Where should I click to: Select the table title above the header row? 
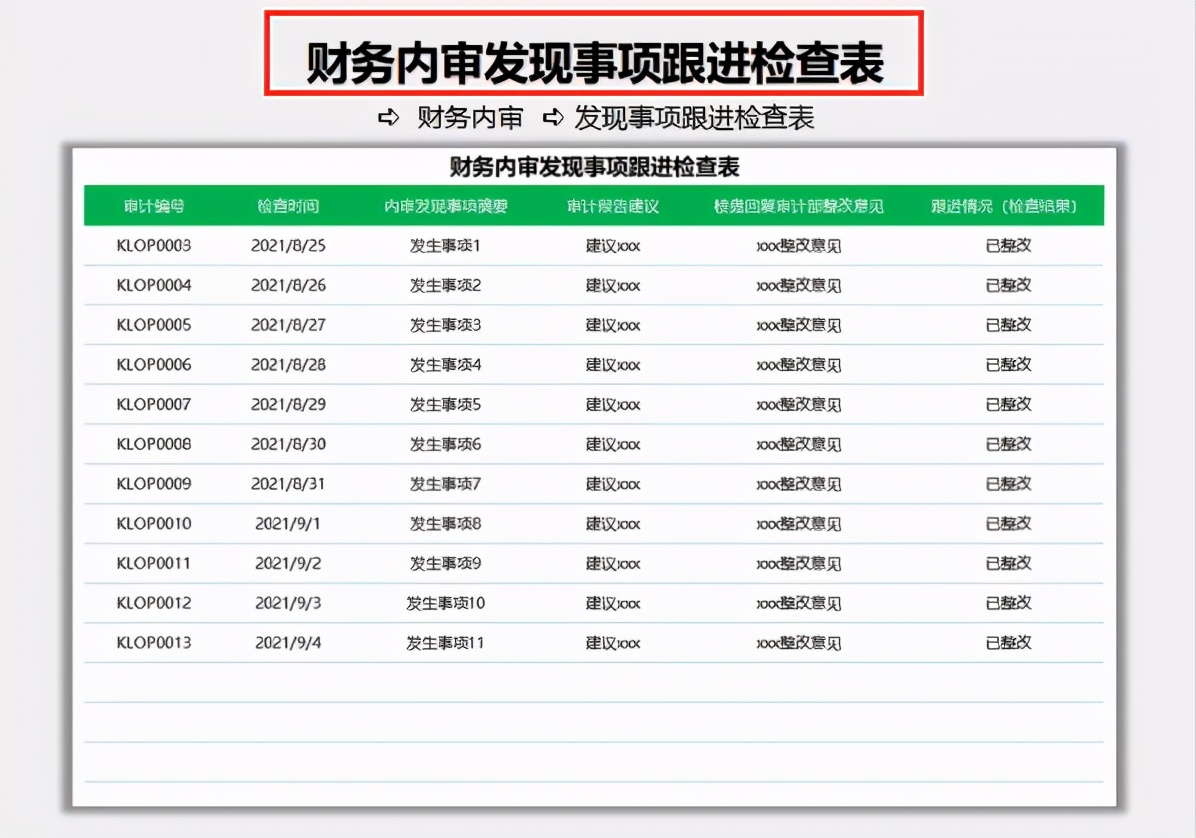[598, 165]
